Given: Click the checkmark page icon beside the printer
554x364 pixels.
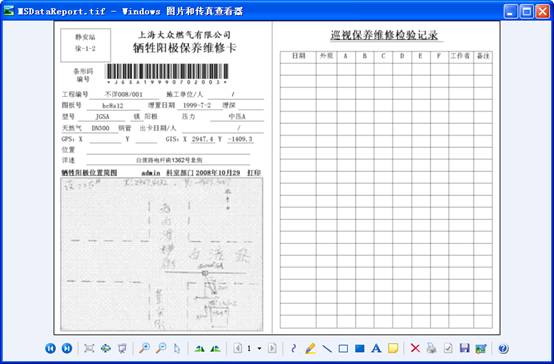Looking at the screenshot, I should pos(448,348).
